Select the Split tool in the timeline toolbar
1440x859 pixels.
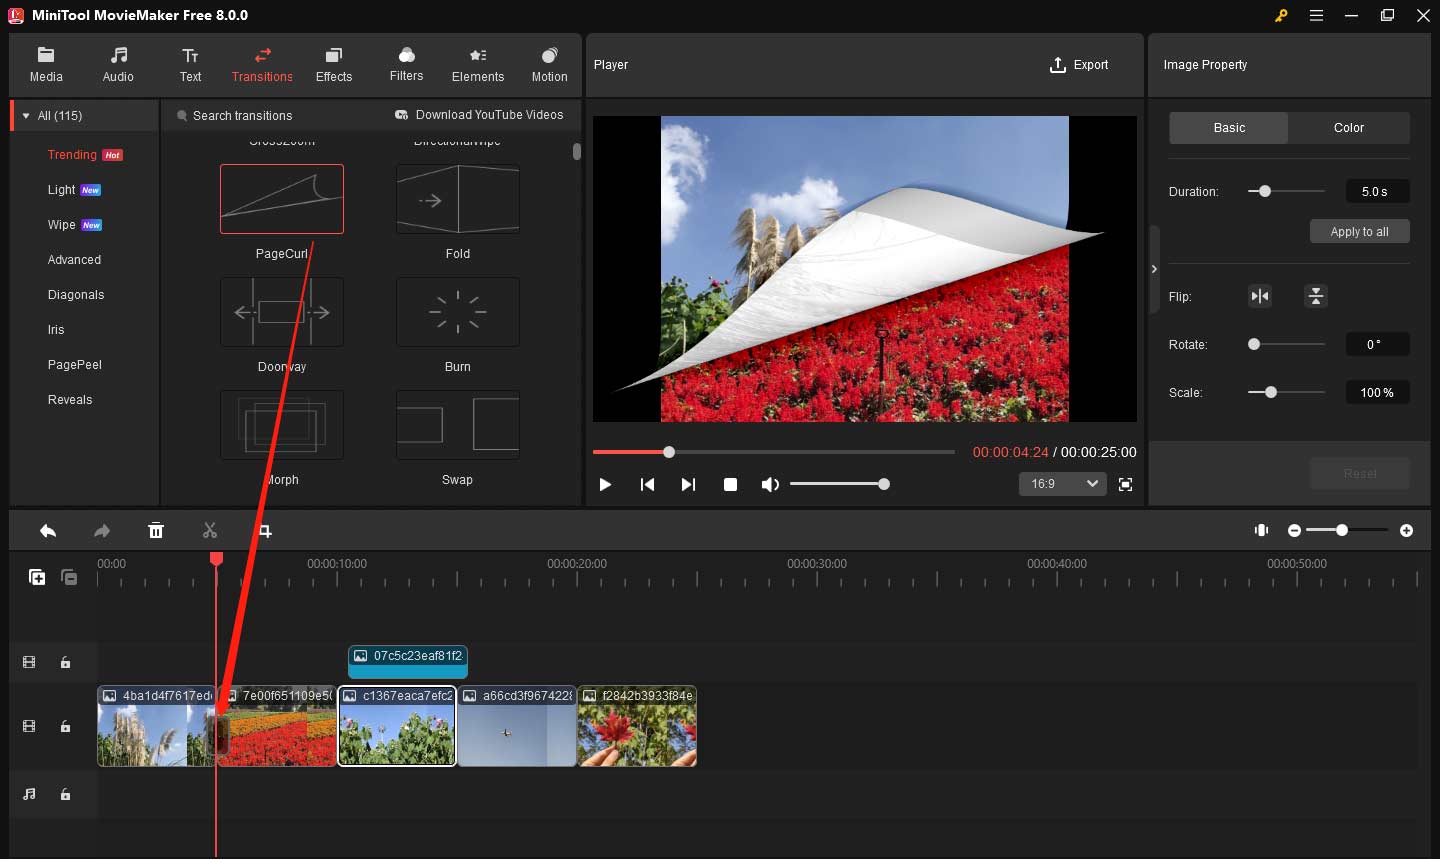tap(210, 530)
